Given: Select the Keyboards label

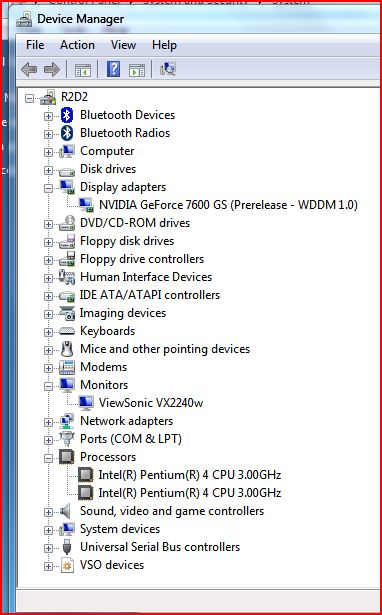Looking at the screenshot, I should [107, 331].
